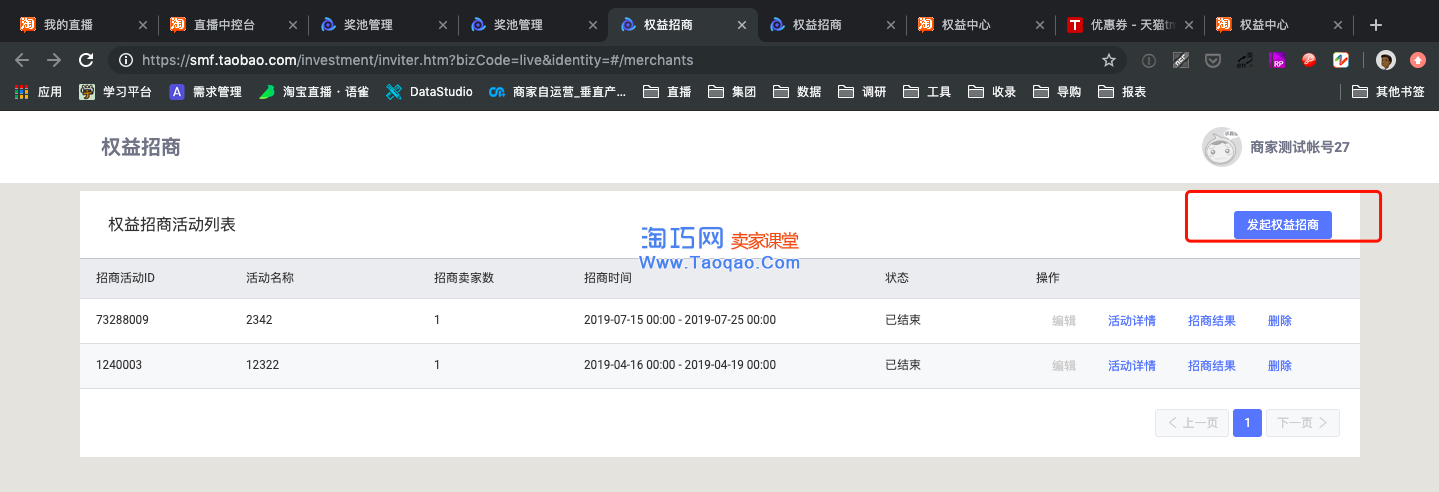1439x492 pixels.
Task: Click the 上一页 pagination button
Action: [1192, 423]
